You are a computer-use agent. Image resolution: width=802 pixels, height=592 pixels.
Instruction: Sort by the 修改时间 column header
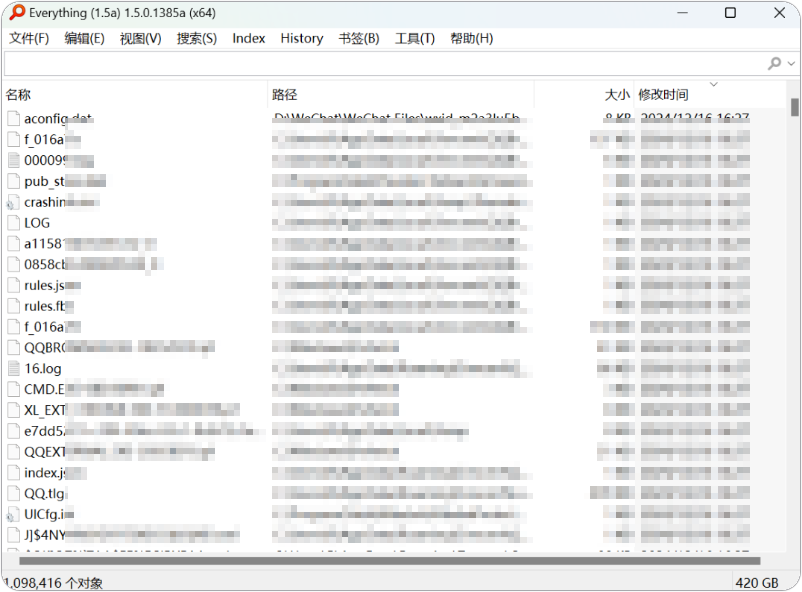(x=710, y=95)
